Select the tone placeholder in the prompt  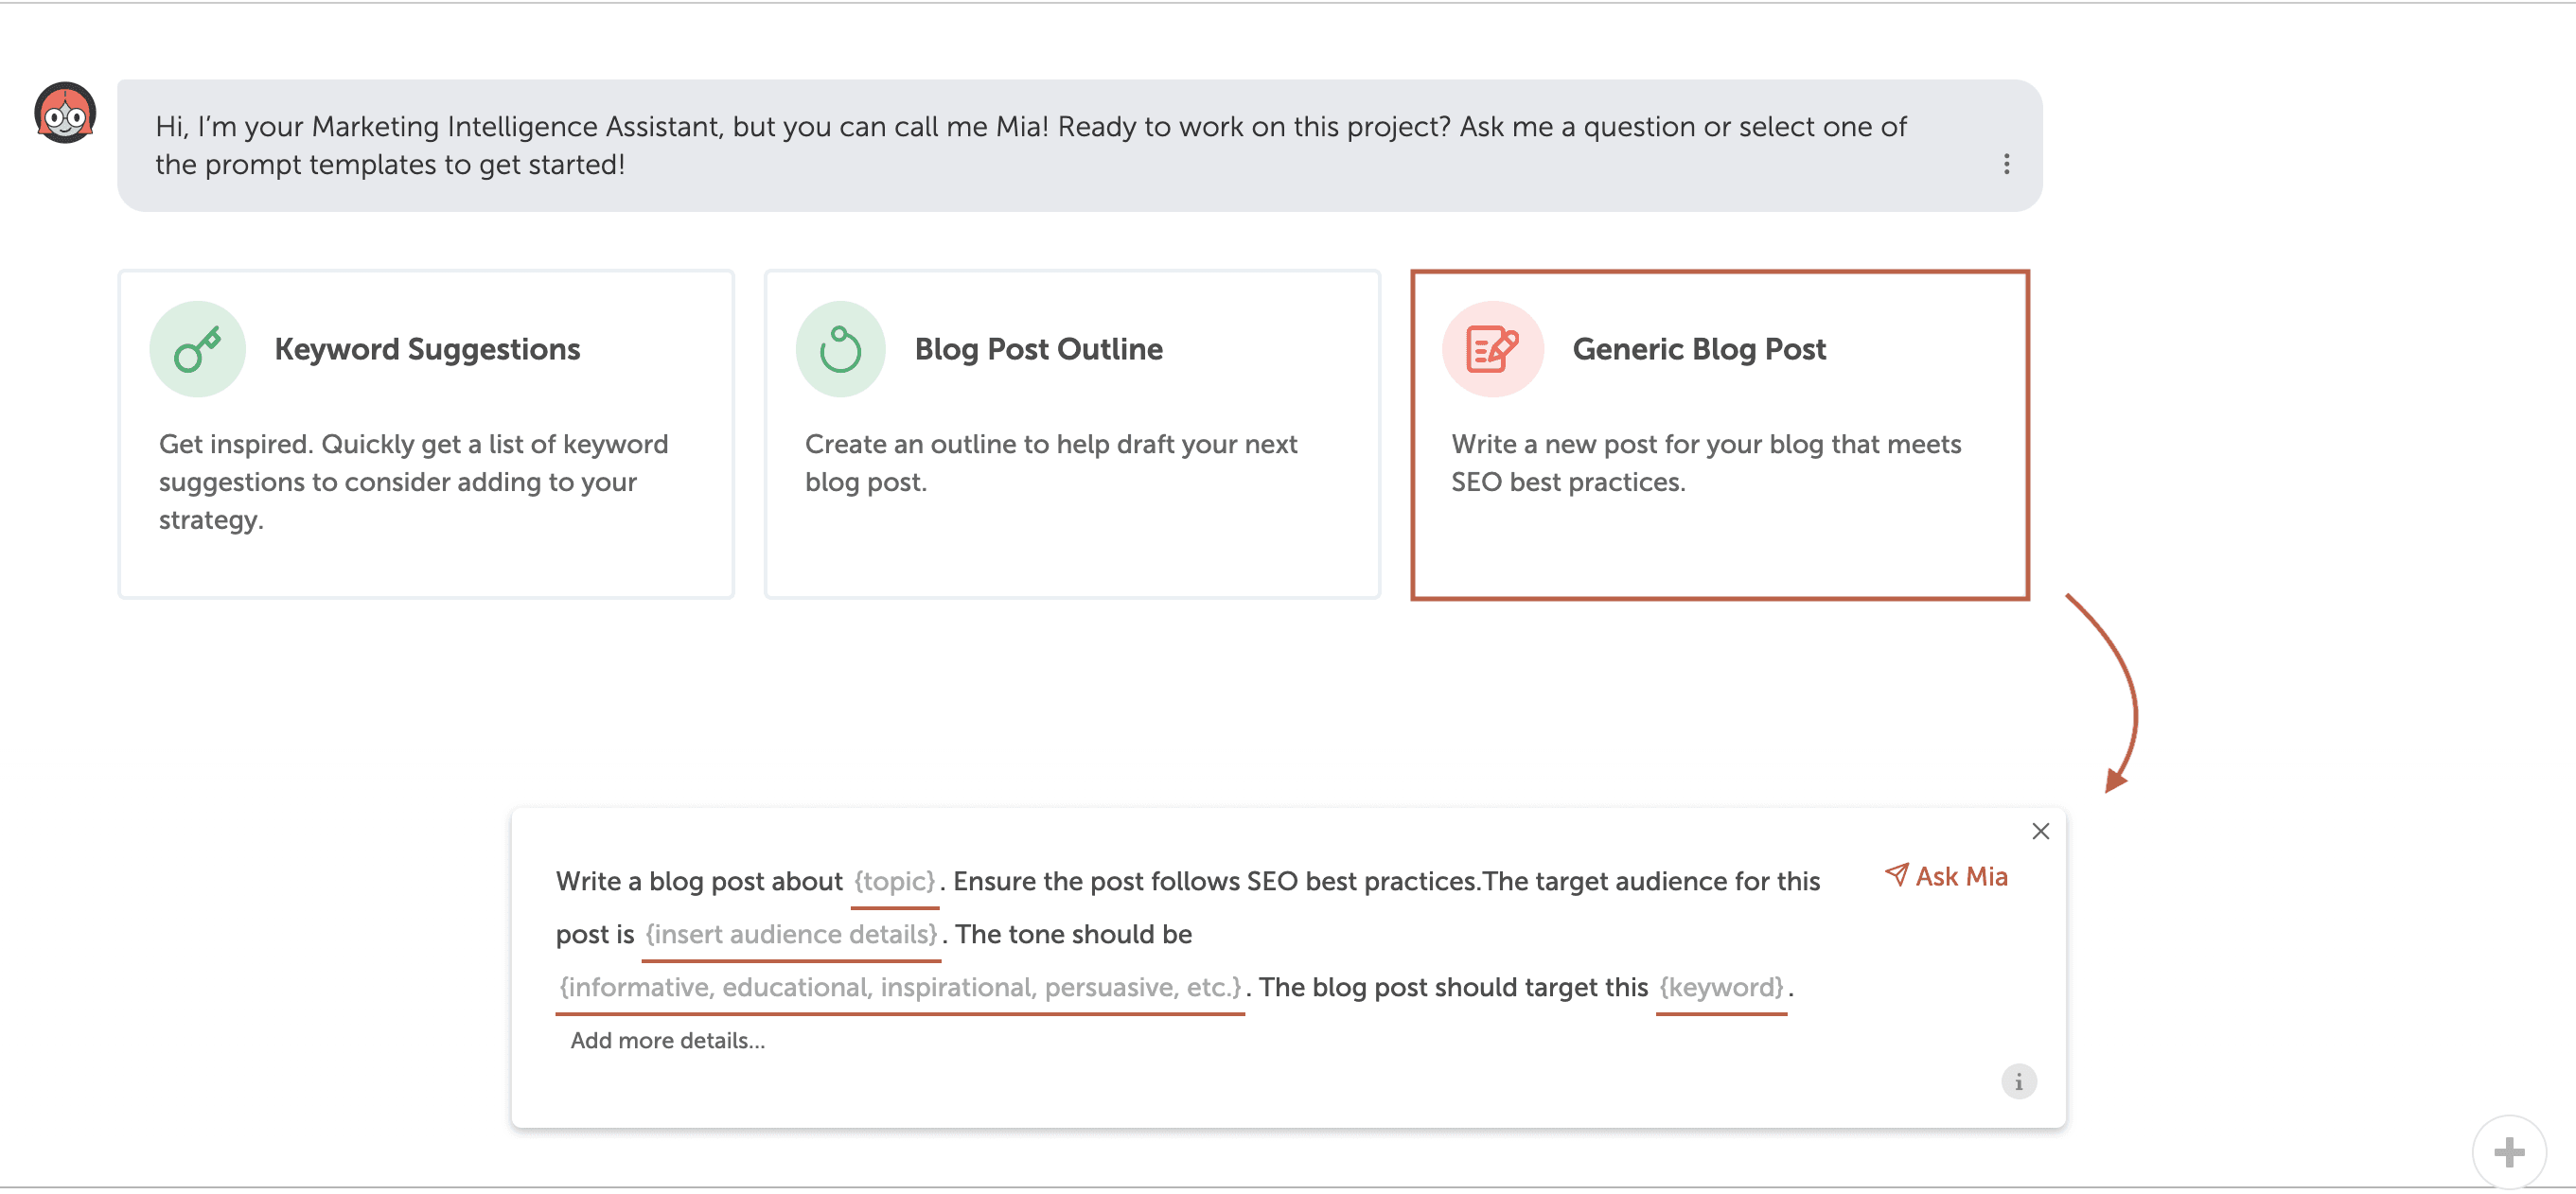899,988
